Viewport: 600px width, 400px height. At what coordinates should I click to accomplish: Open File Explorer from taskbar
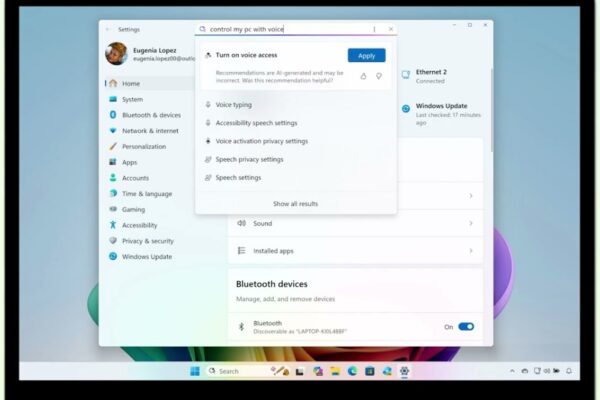(335, 371)
